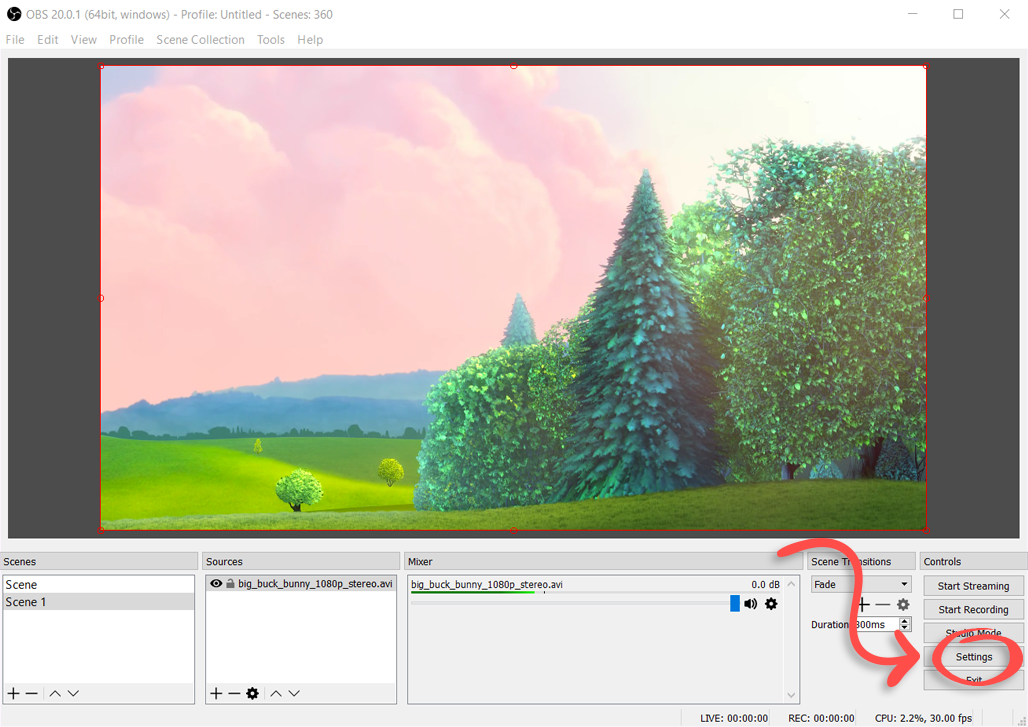The width and height of the screenshot is (1028, 727).
Task: Toggle visibility eye of big_buck_bunny source
Action: pyautogui.click(x=216, y=583)
